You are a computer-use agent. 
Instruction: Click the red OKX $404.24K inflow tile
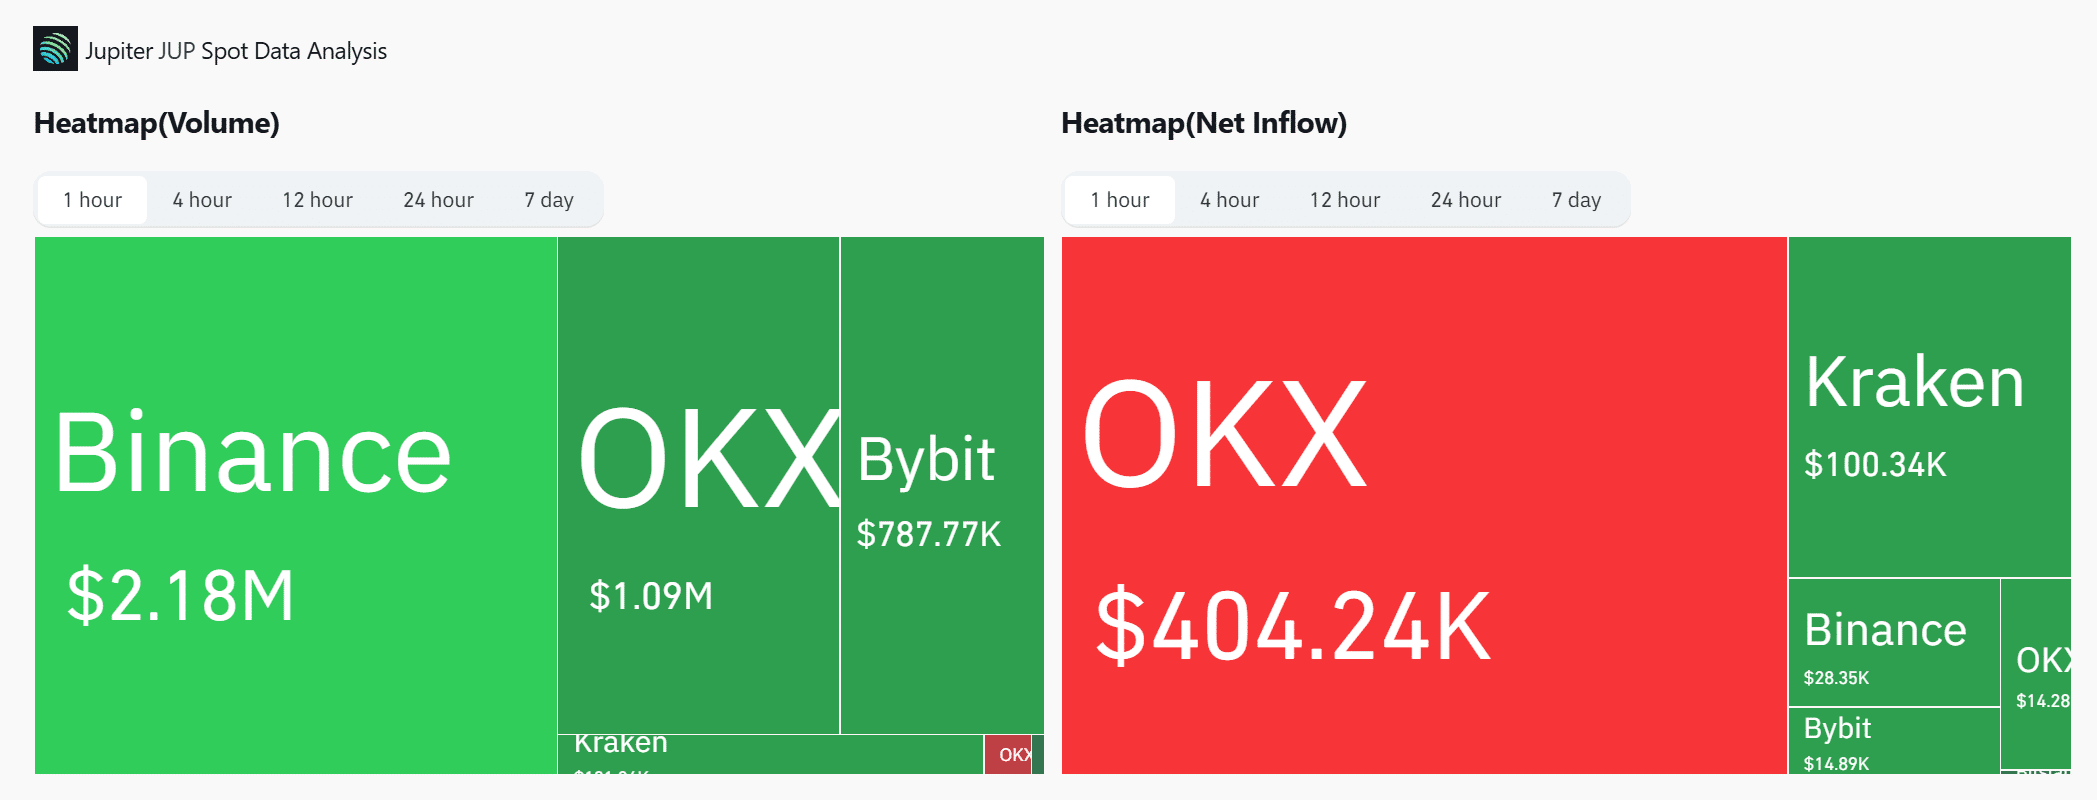[x=1424, y=505]
